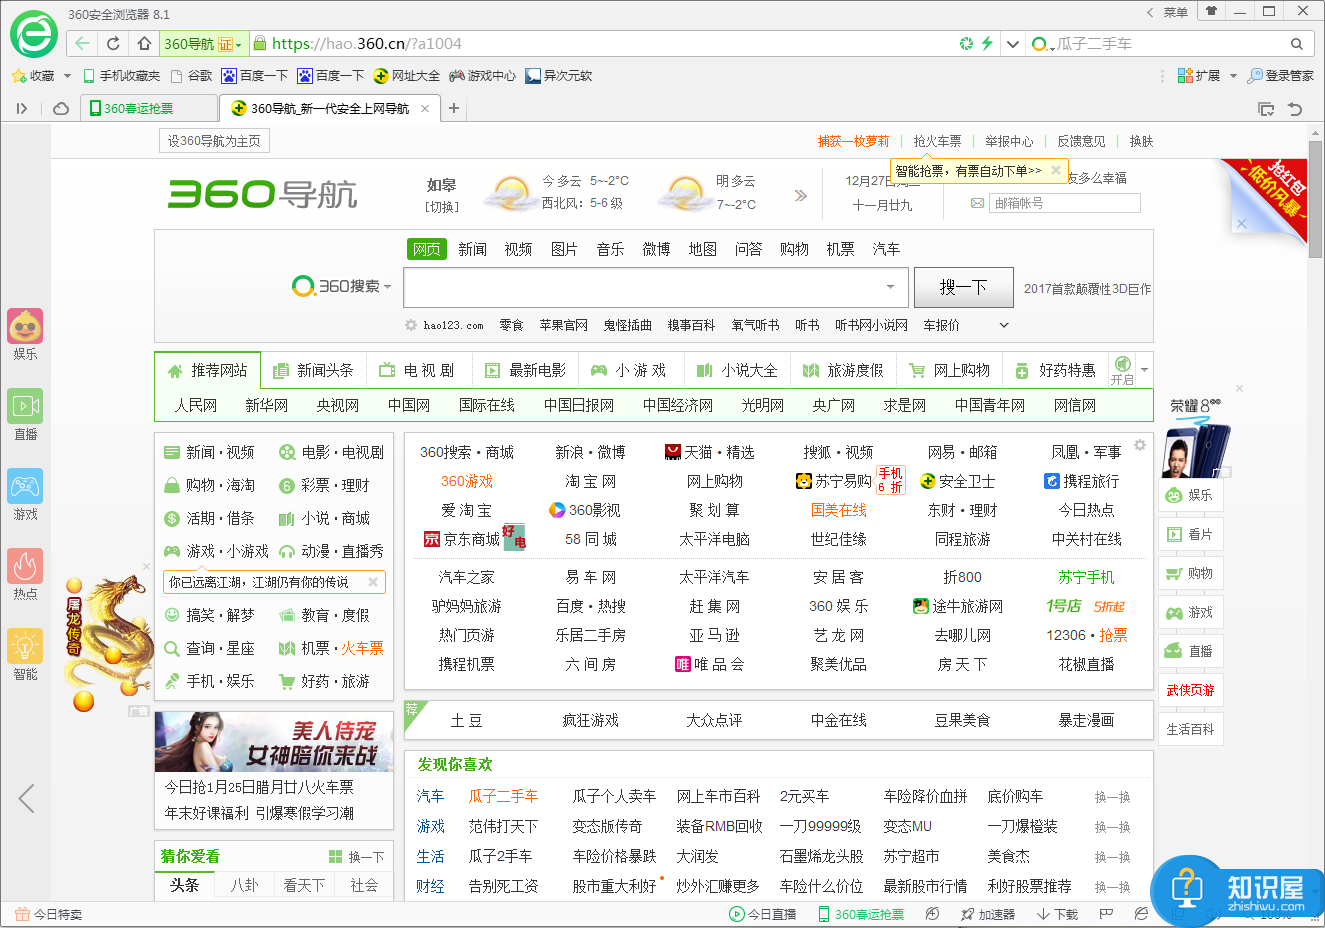Click 下载 in status bar
The height and width of the screenshot is (928, 1325).
tap(1058, 914)
